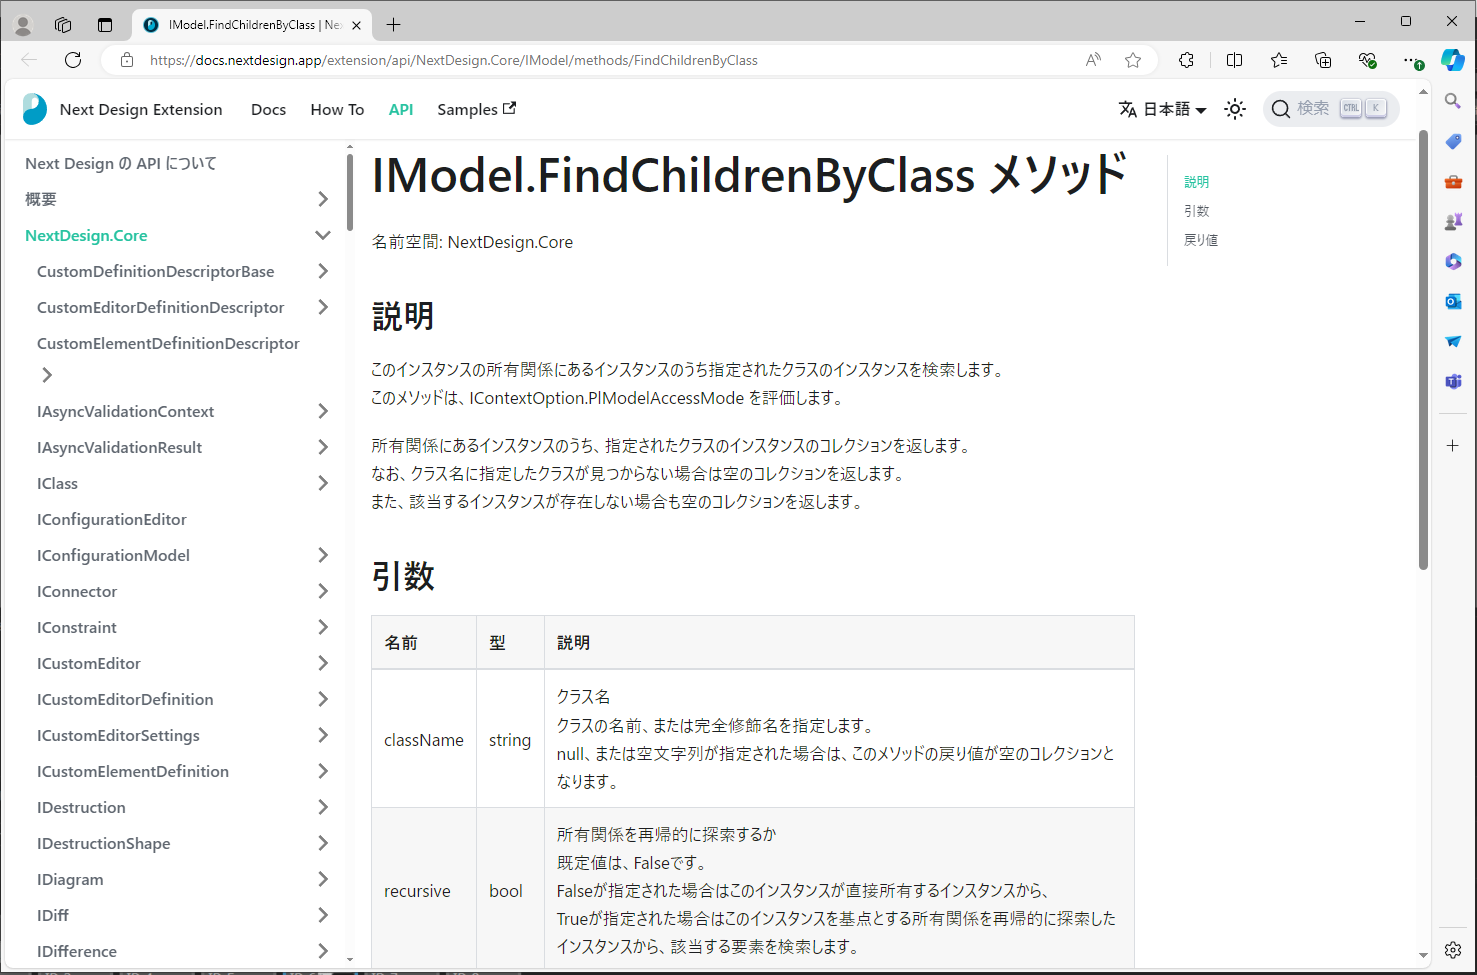The width and height of the screenshot is (1477, 975).
Task: Click the Read aloud icon in address bar
Action: (x=1093, y=60)
